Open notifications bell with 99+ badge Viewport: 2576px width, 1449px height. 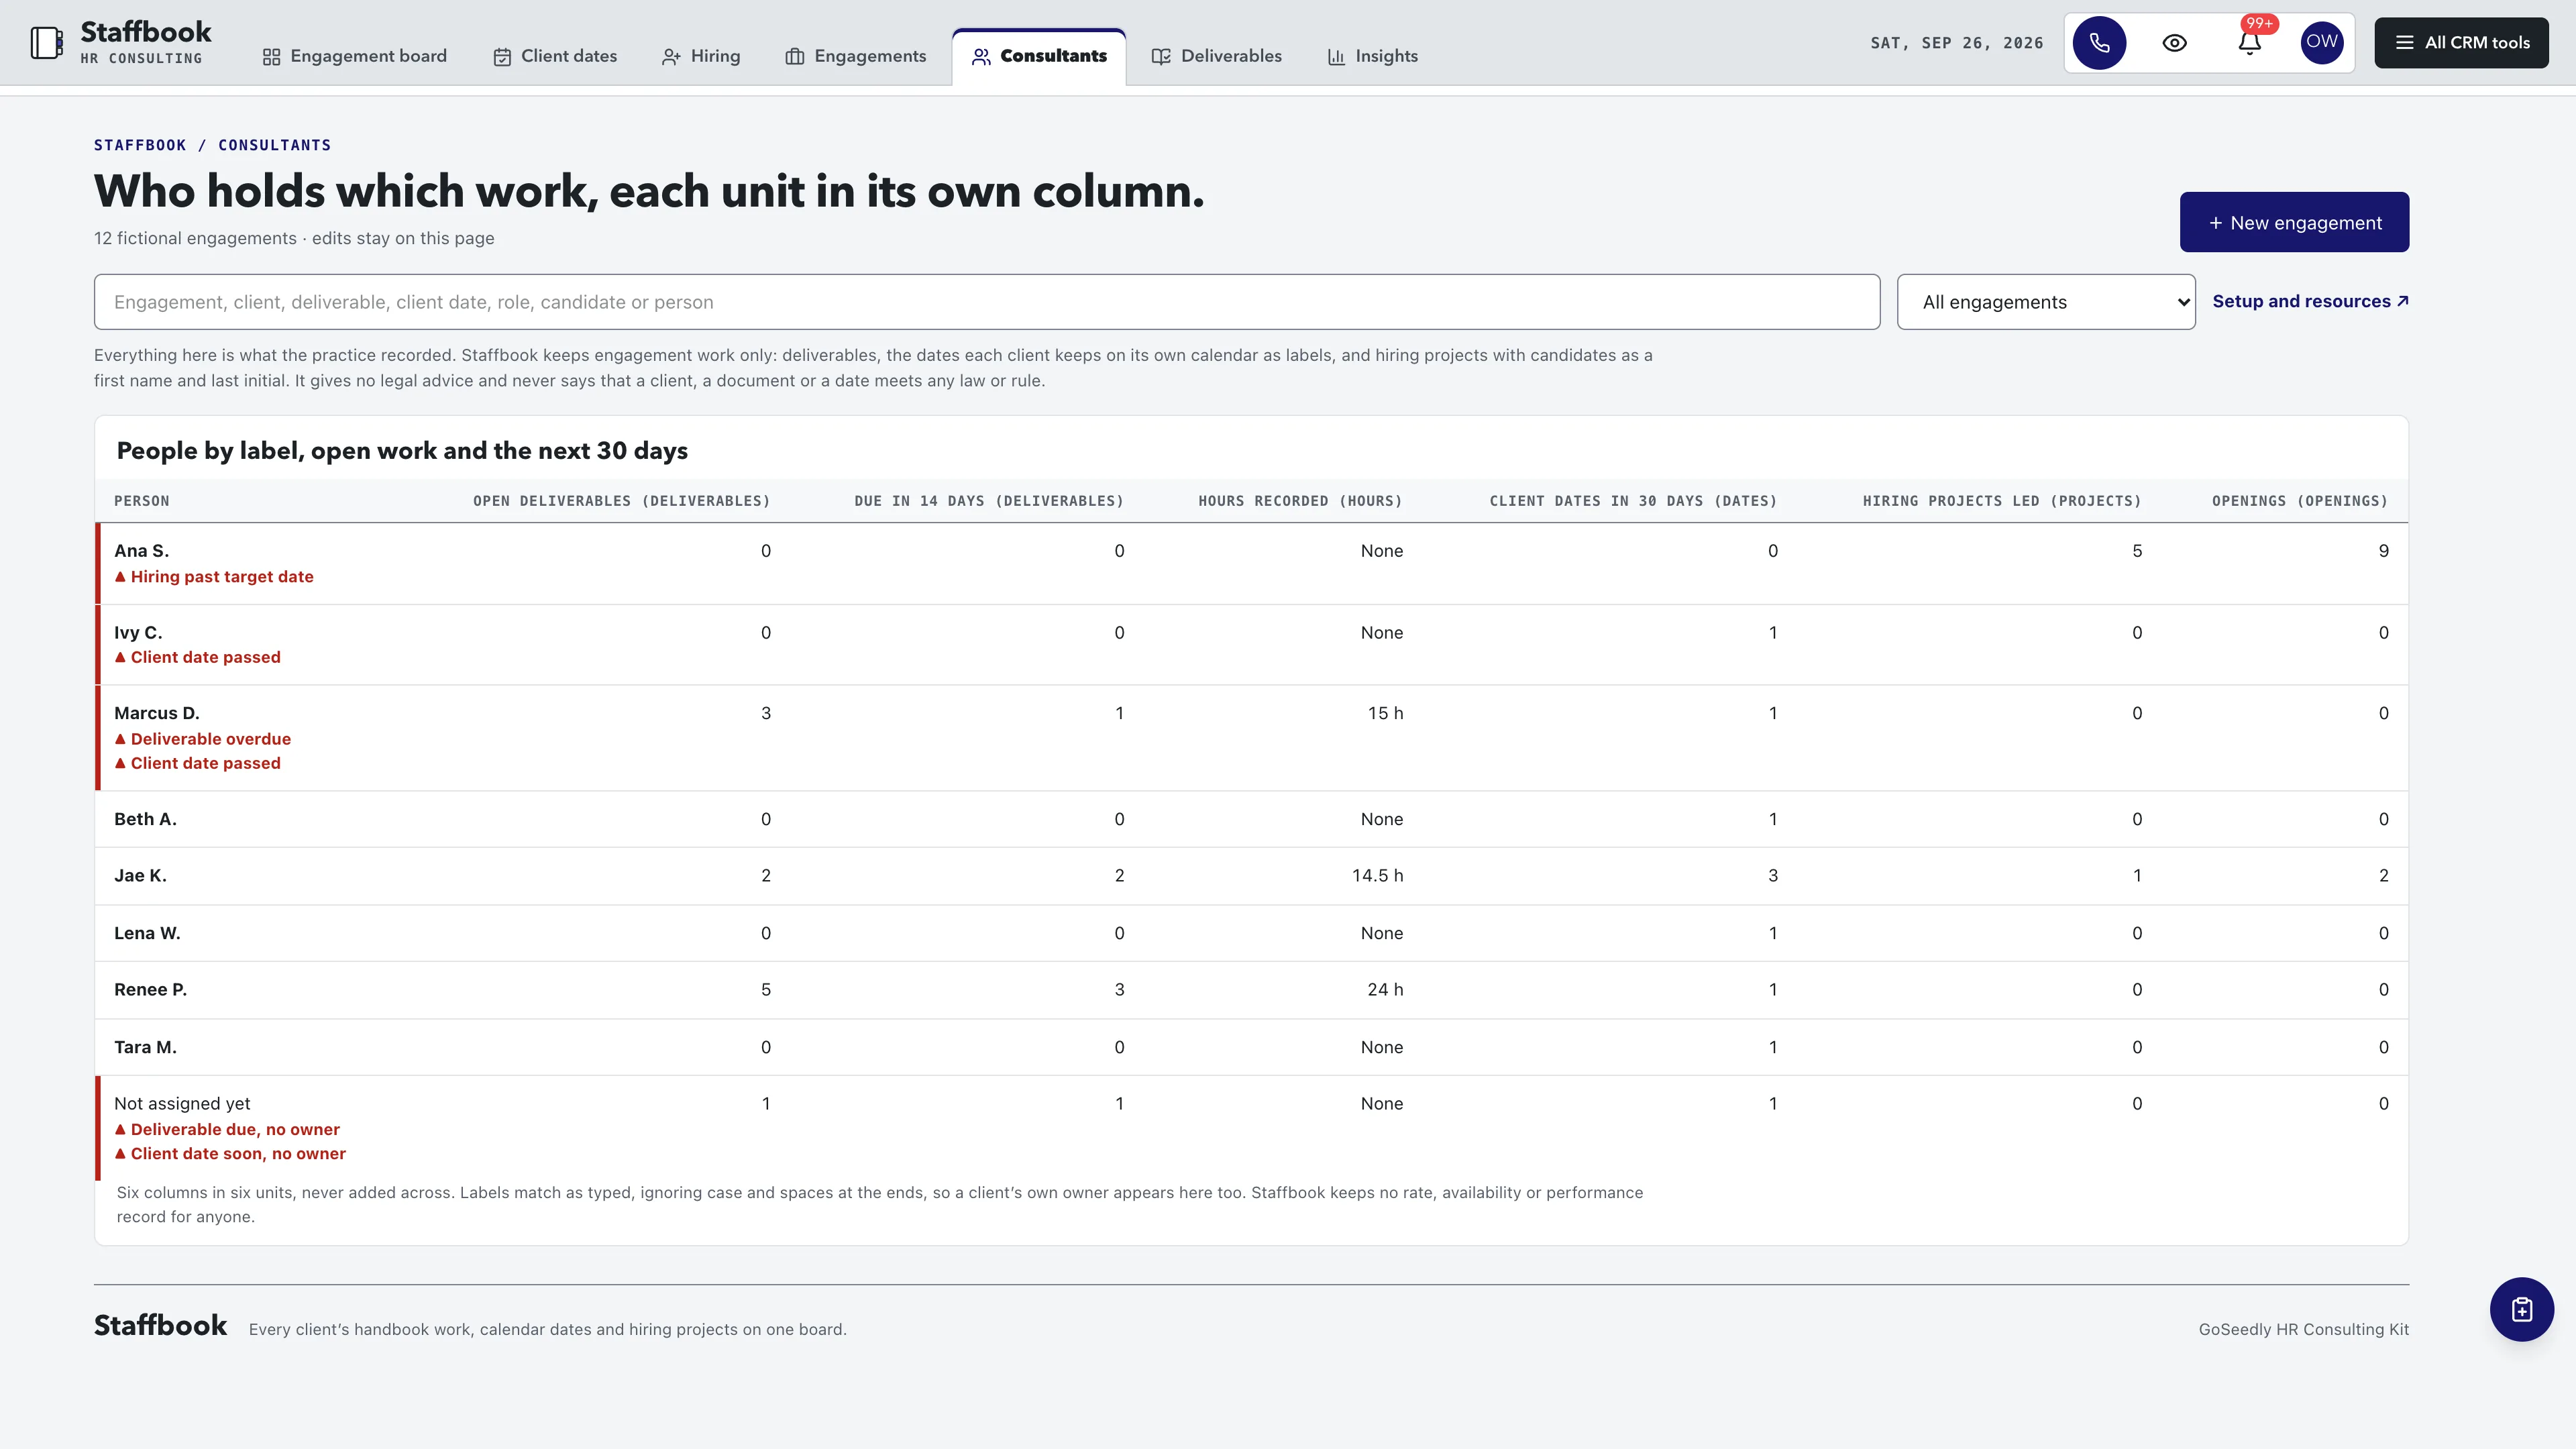(2250, 43)
